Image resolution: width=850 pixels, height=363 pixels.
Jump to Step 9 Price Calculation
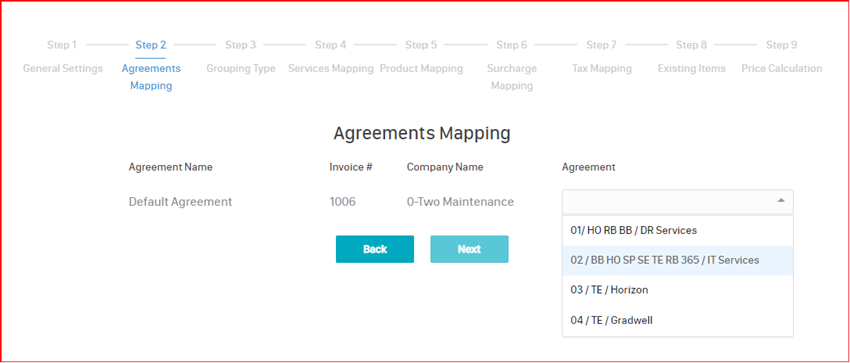(782, 57)
